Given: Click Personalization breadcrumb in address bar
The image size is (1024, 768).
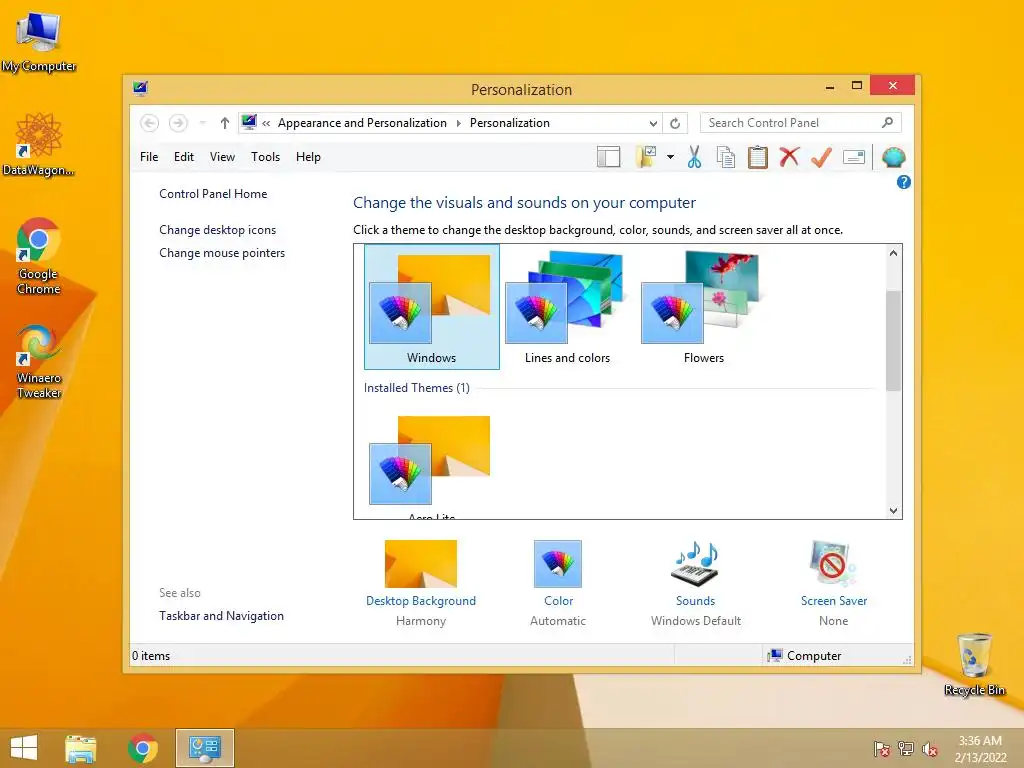Looking at the screenshot, I should (509, 123).
